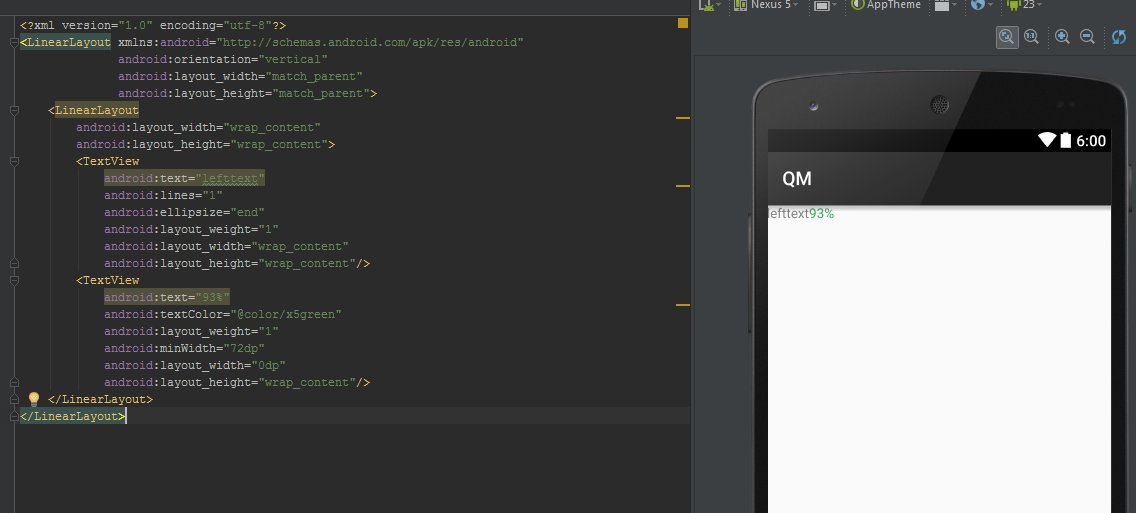Screen dimensions: 1136x513
Task: Click fold marker beside inner closing </LinearLayout>
Action: (14, 399)
